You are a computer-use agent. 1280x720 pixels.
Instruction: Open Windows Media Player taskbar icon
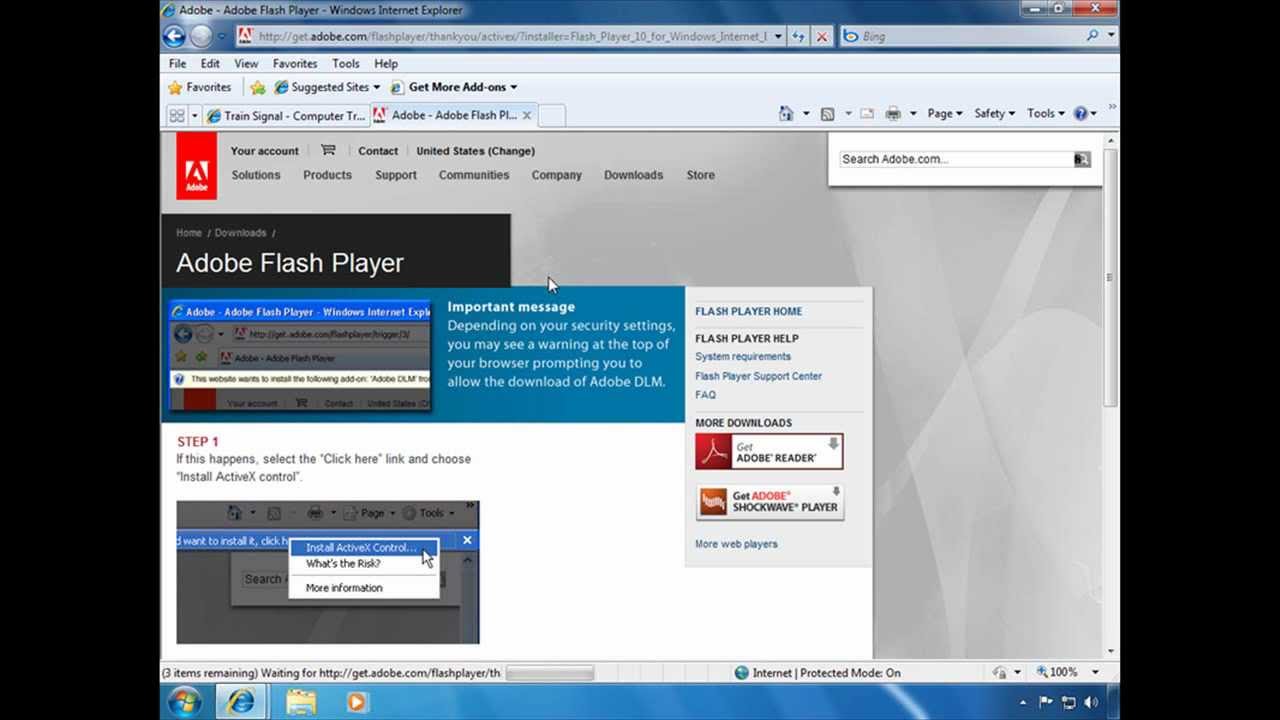pos(356,702)
